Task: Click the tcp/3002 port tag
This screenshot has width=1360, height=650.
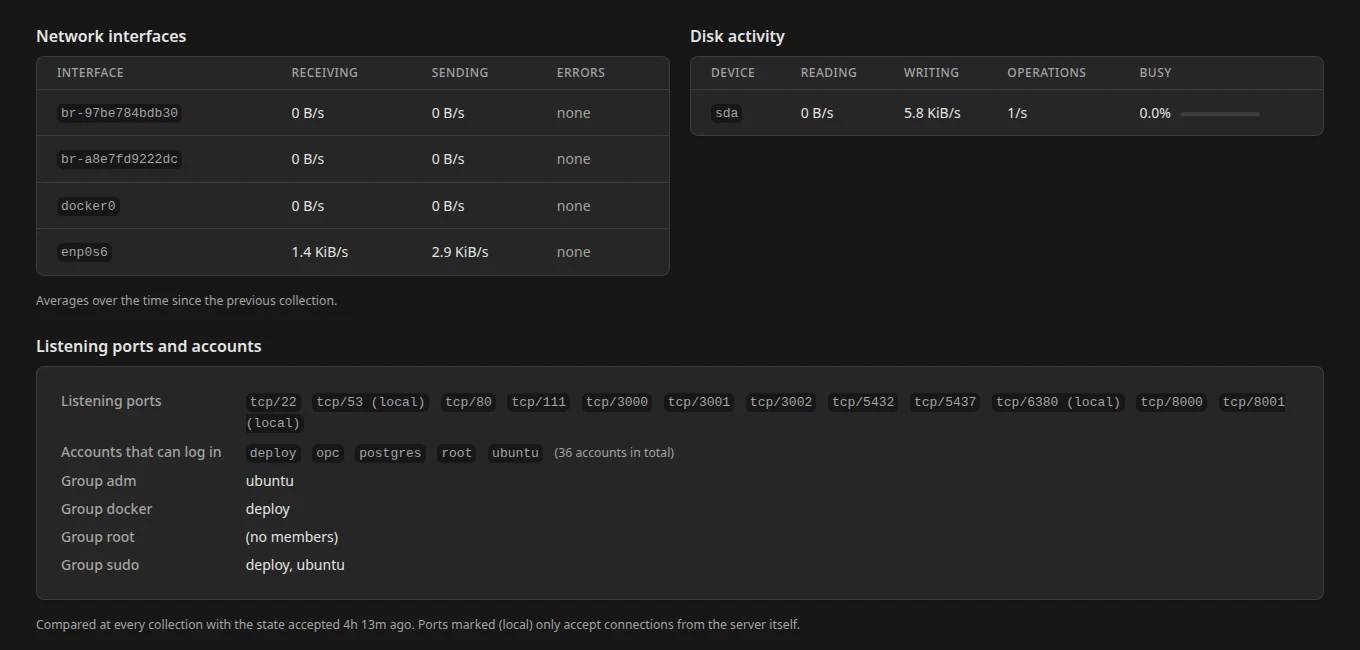Action: coord(781,402)
